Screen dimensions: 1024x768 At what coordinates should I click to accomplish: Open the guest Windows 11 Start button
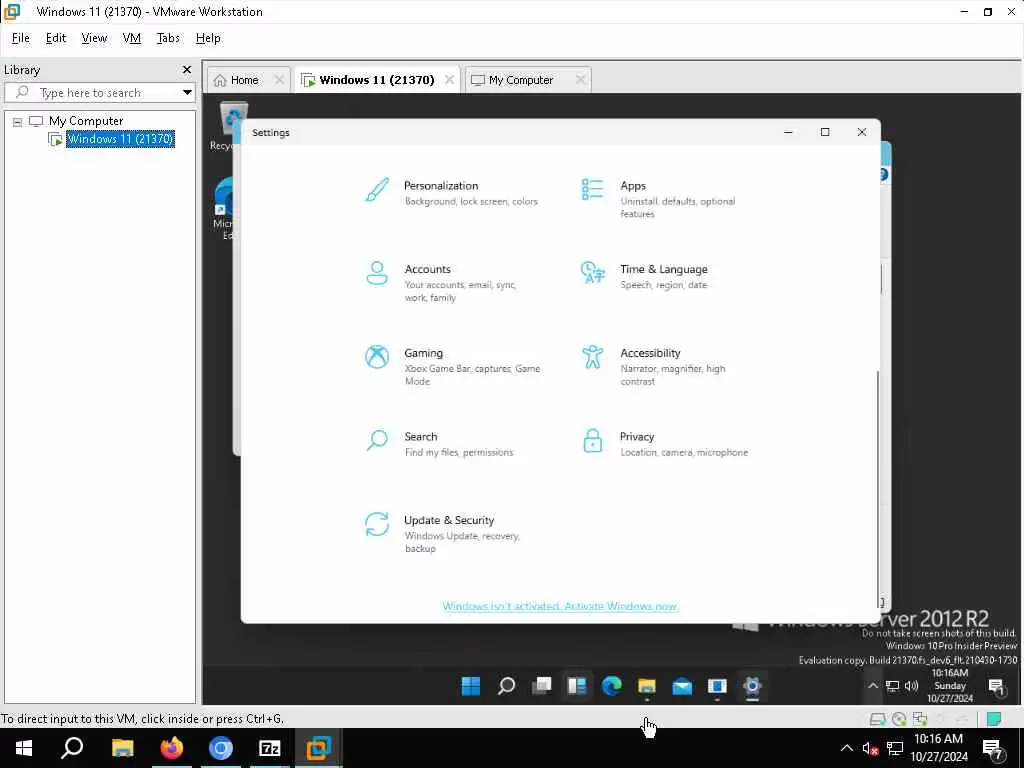471,686
